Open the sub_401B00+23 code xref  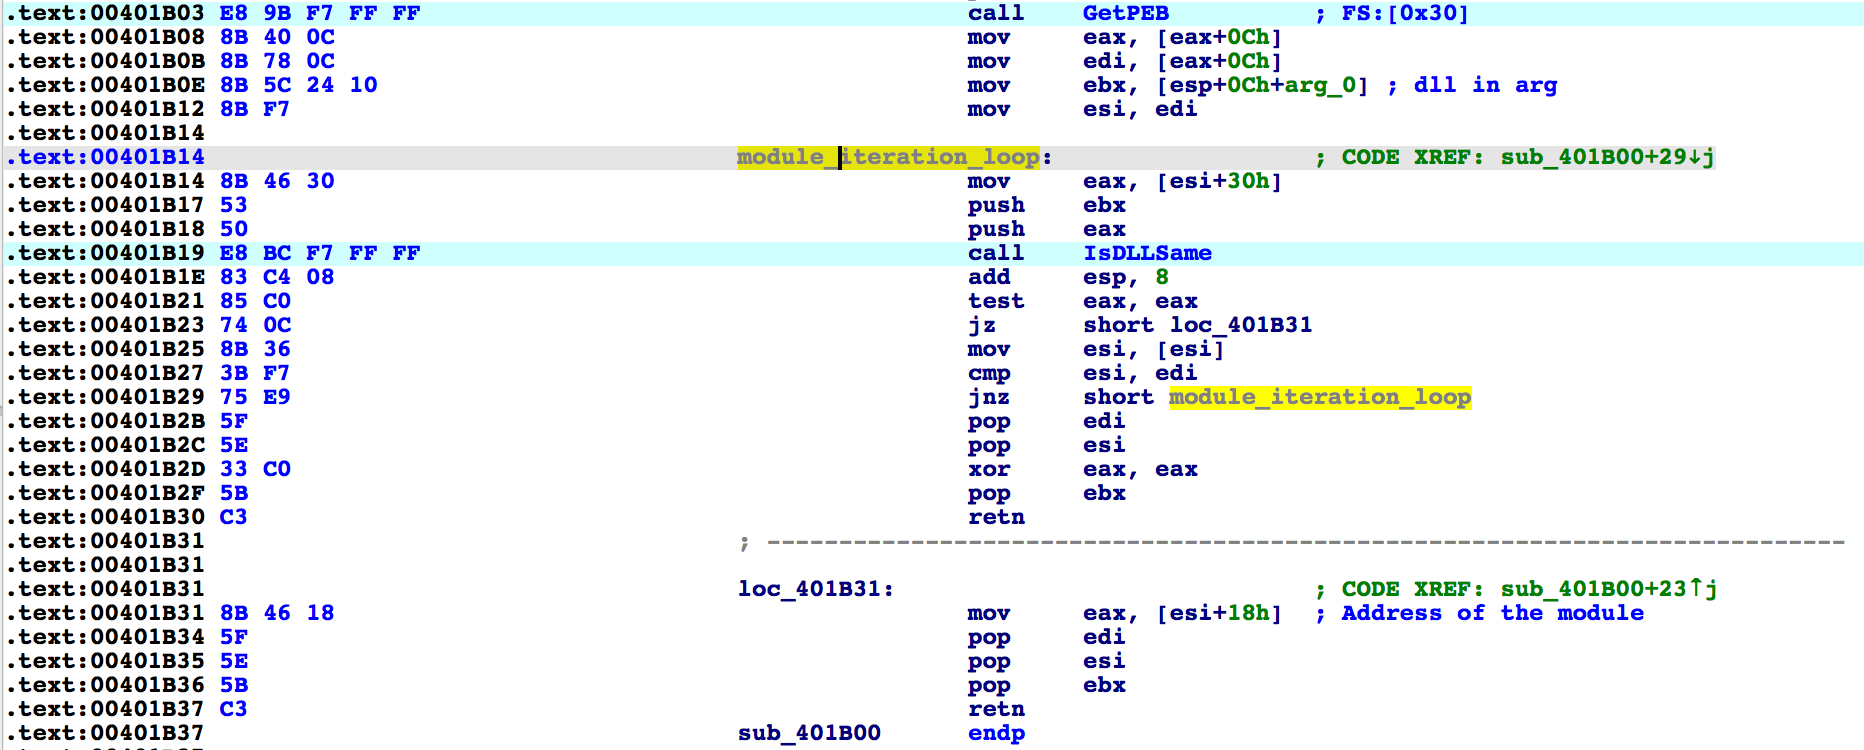tap(1607, 589)
